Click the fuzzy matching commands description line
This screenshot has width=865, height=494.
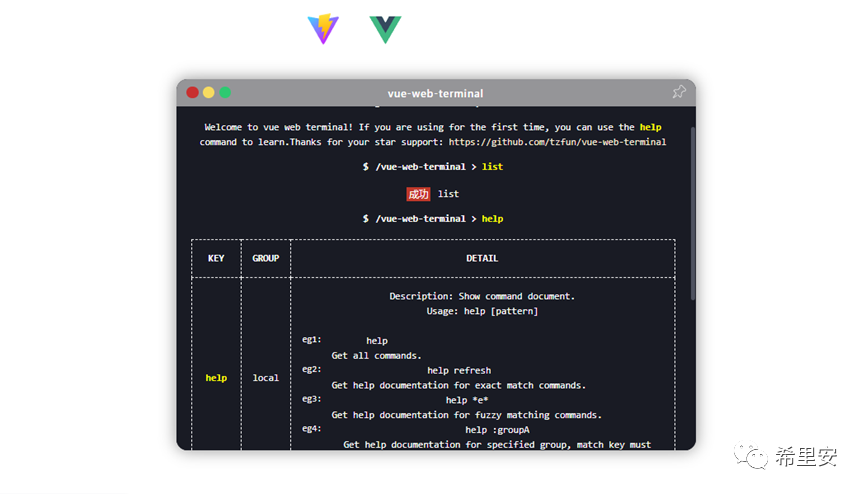coord(466,415)
